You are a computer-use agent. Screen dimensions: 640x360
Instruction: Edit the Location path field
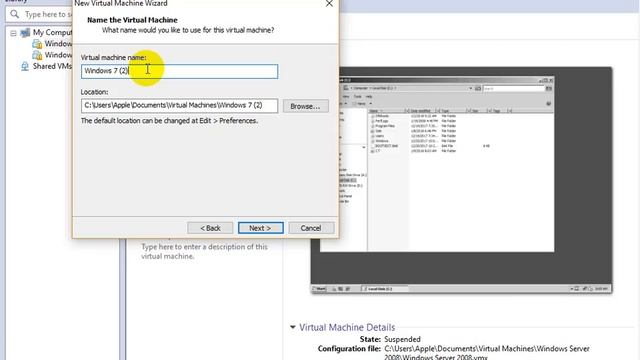click(x=179, y=106)
